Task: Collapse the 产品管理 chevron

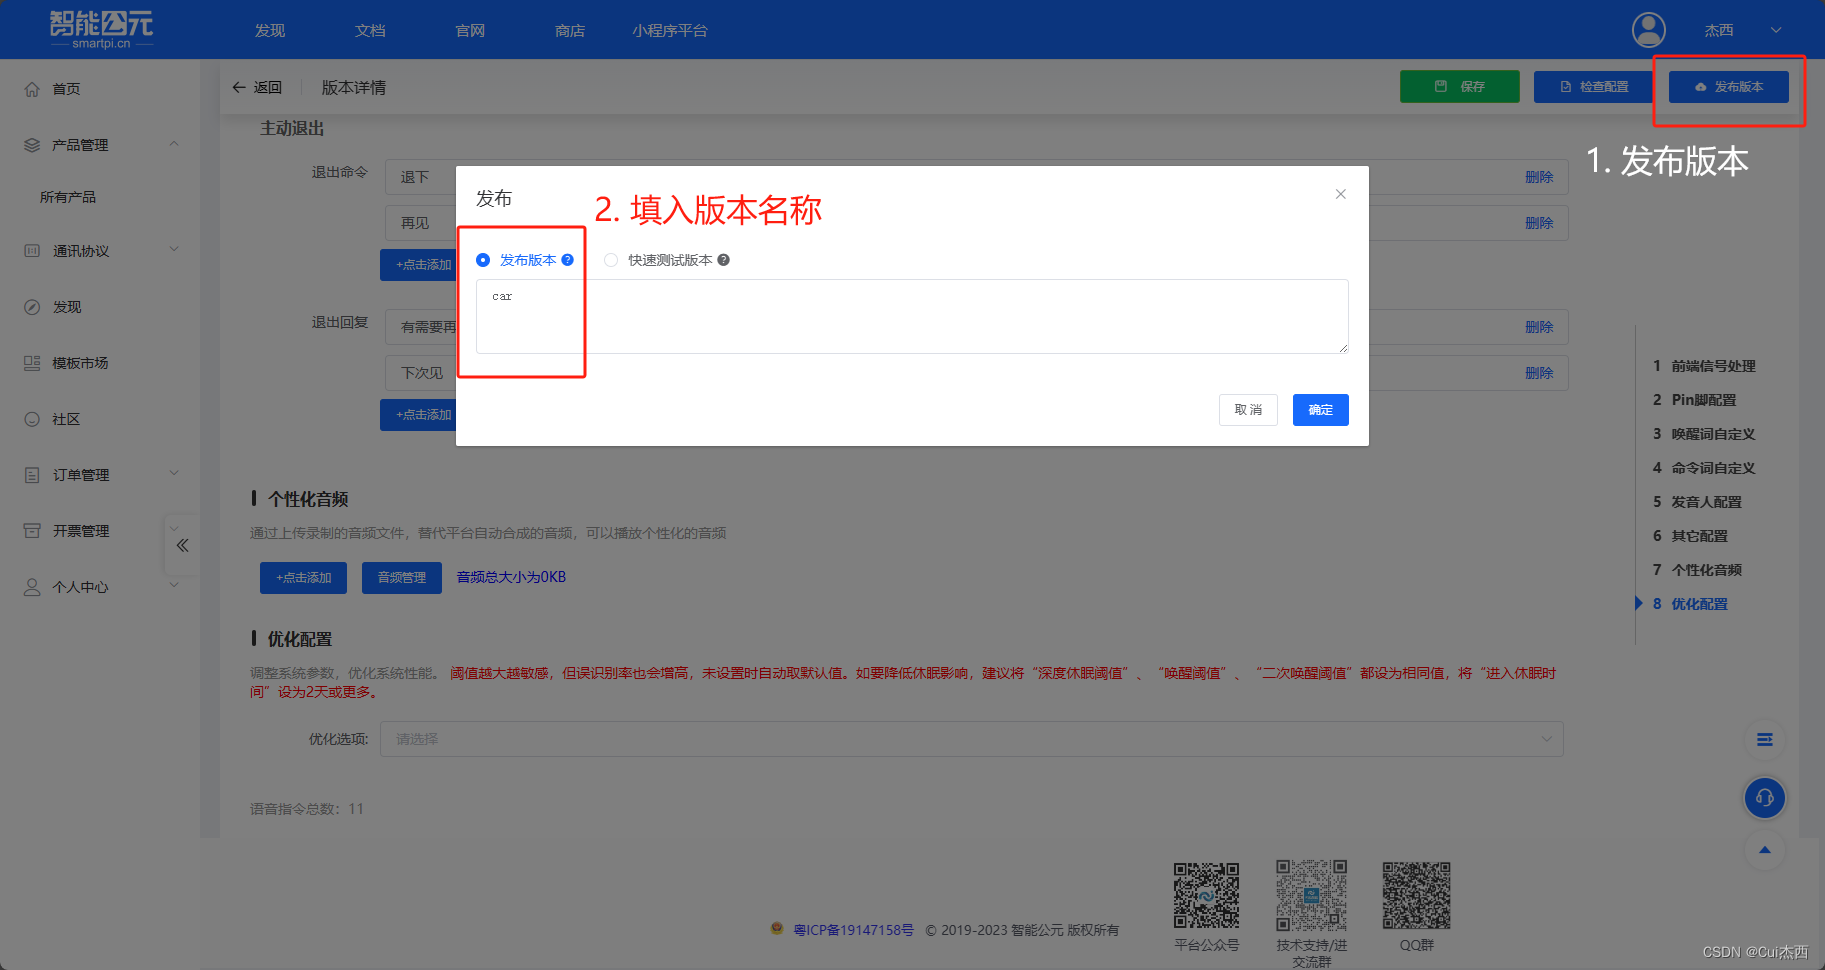Action: pyautogui.click(x=174, y=144)
